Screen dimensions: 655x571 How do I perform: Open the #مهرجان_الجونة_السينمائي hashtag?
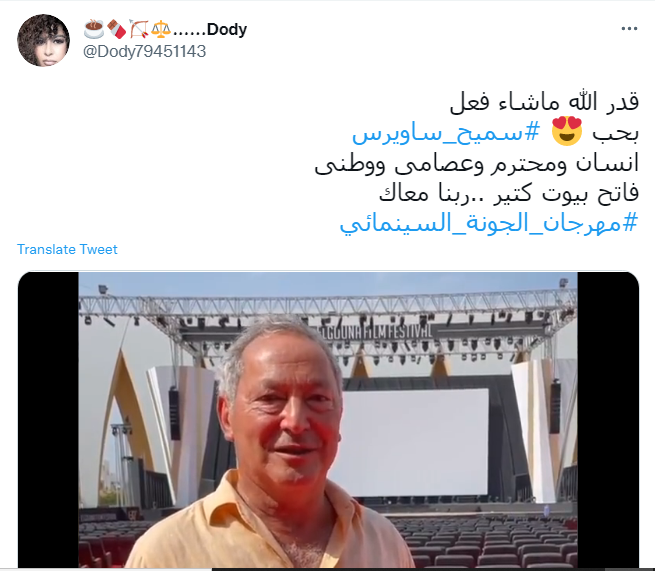coord(489,223)
